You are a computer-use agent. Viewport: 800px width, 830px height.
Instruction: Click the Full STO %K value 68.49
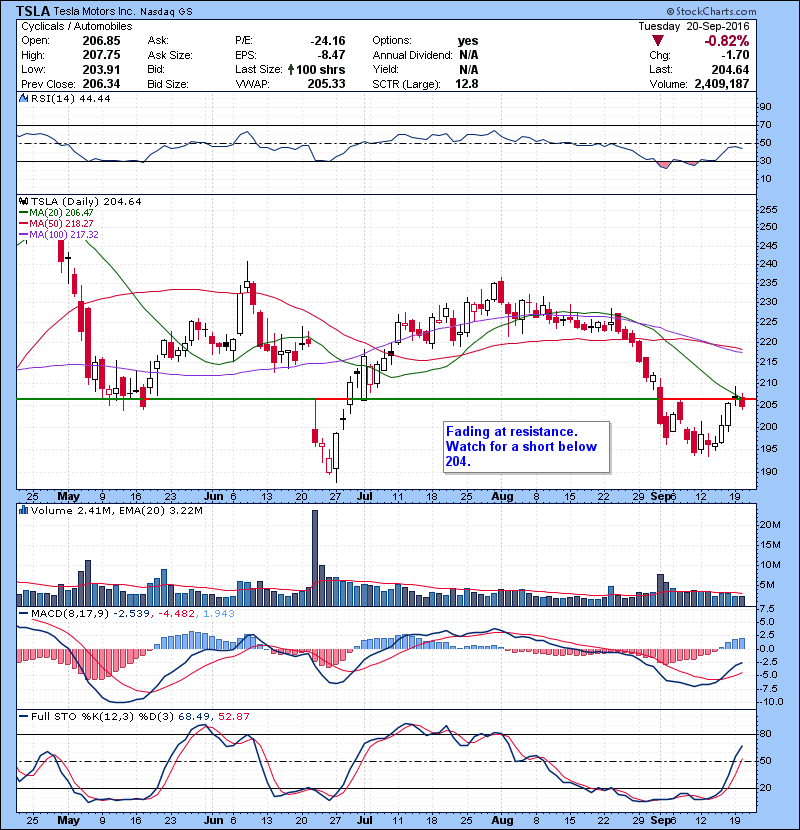click(x=194, y=717)
